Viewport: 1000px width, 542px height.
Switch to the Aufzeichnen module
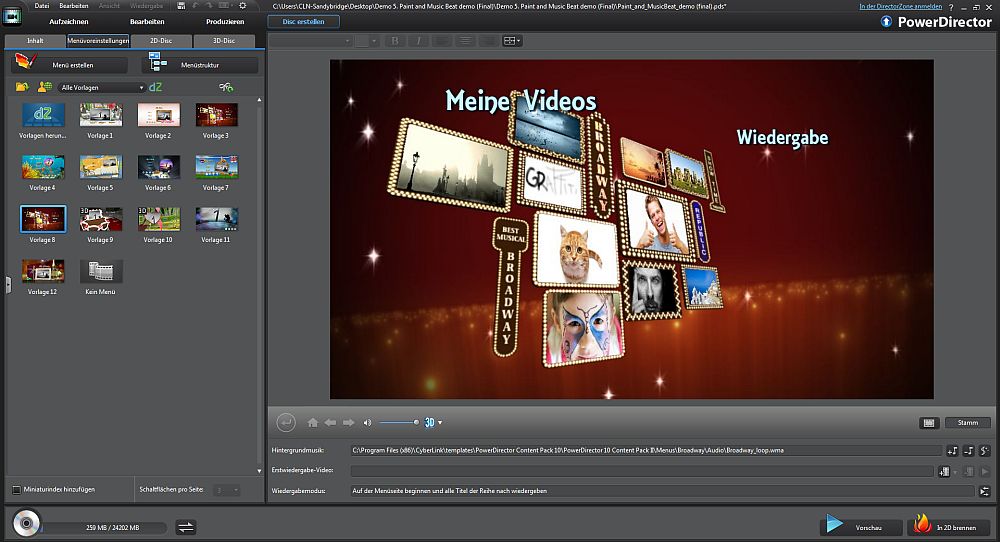coord(69,22)
